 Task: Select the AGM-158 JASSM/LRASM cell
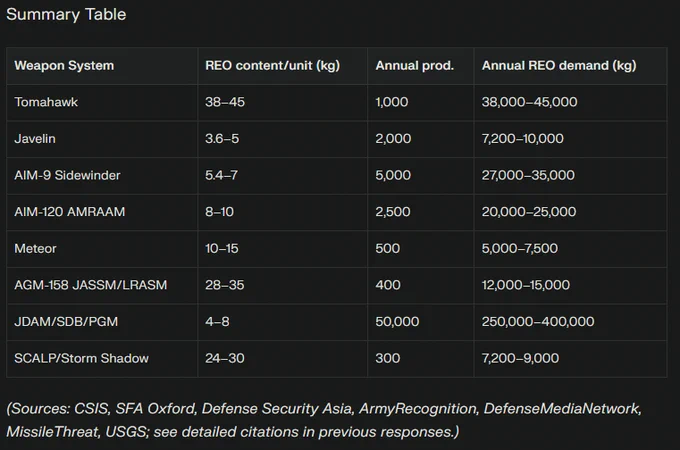coord(91,285)
